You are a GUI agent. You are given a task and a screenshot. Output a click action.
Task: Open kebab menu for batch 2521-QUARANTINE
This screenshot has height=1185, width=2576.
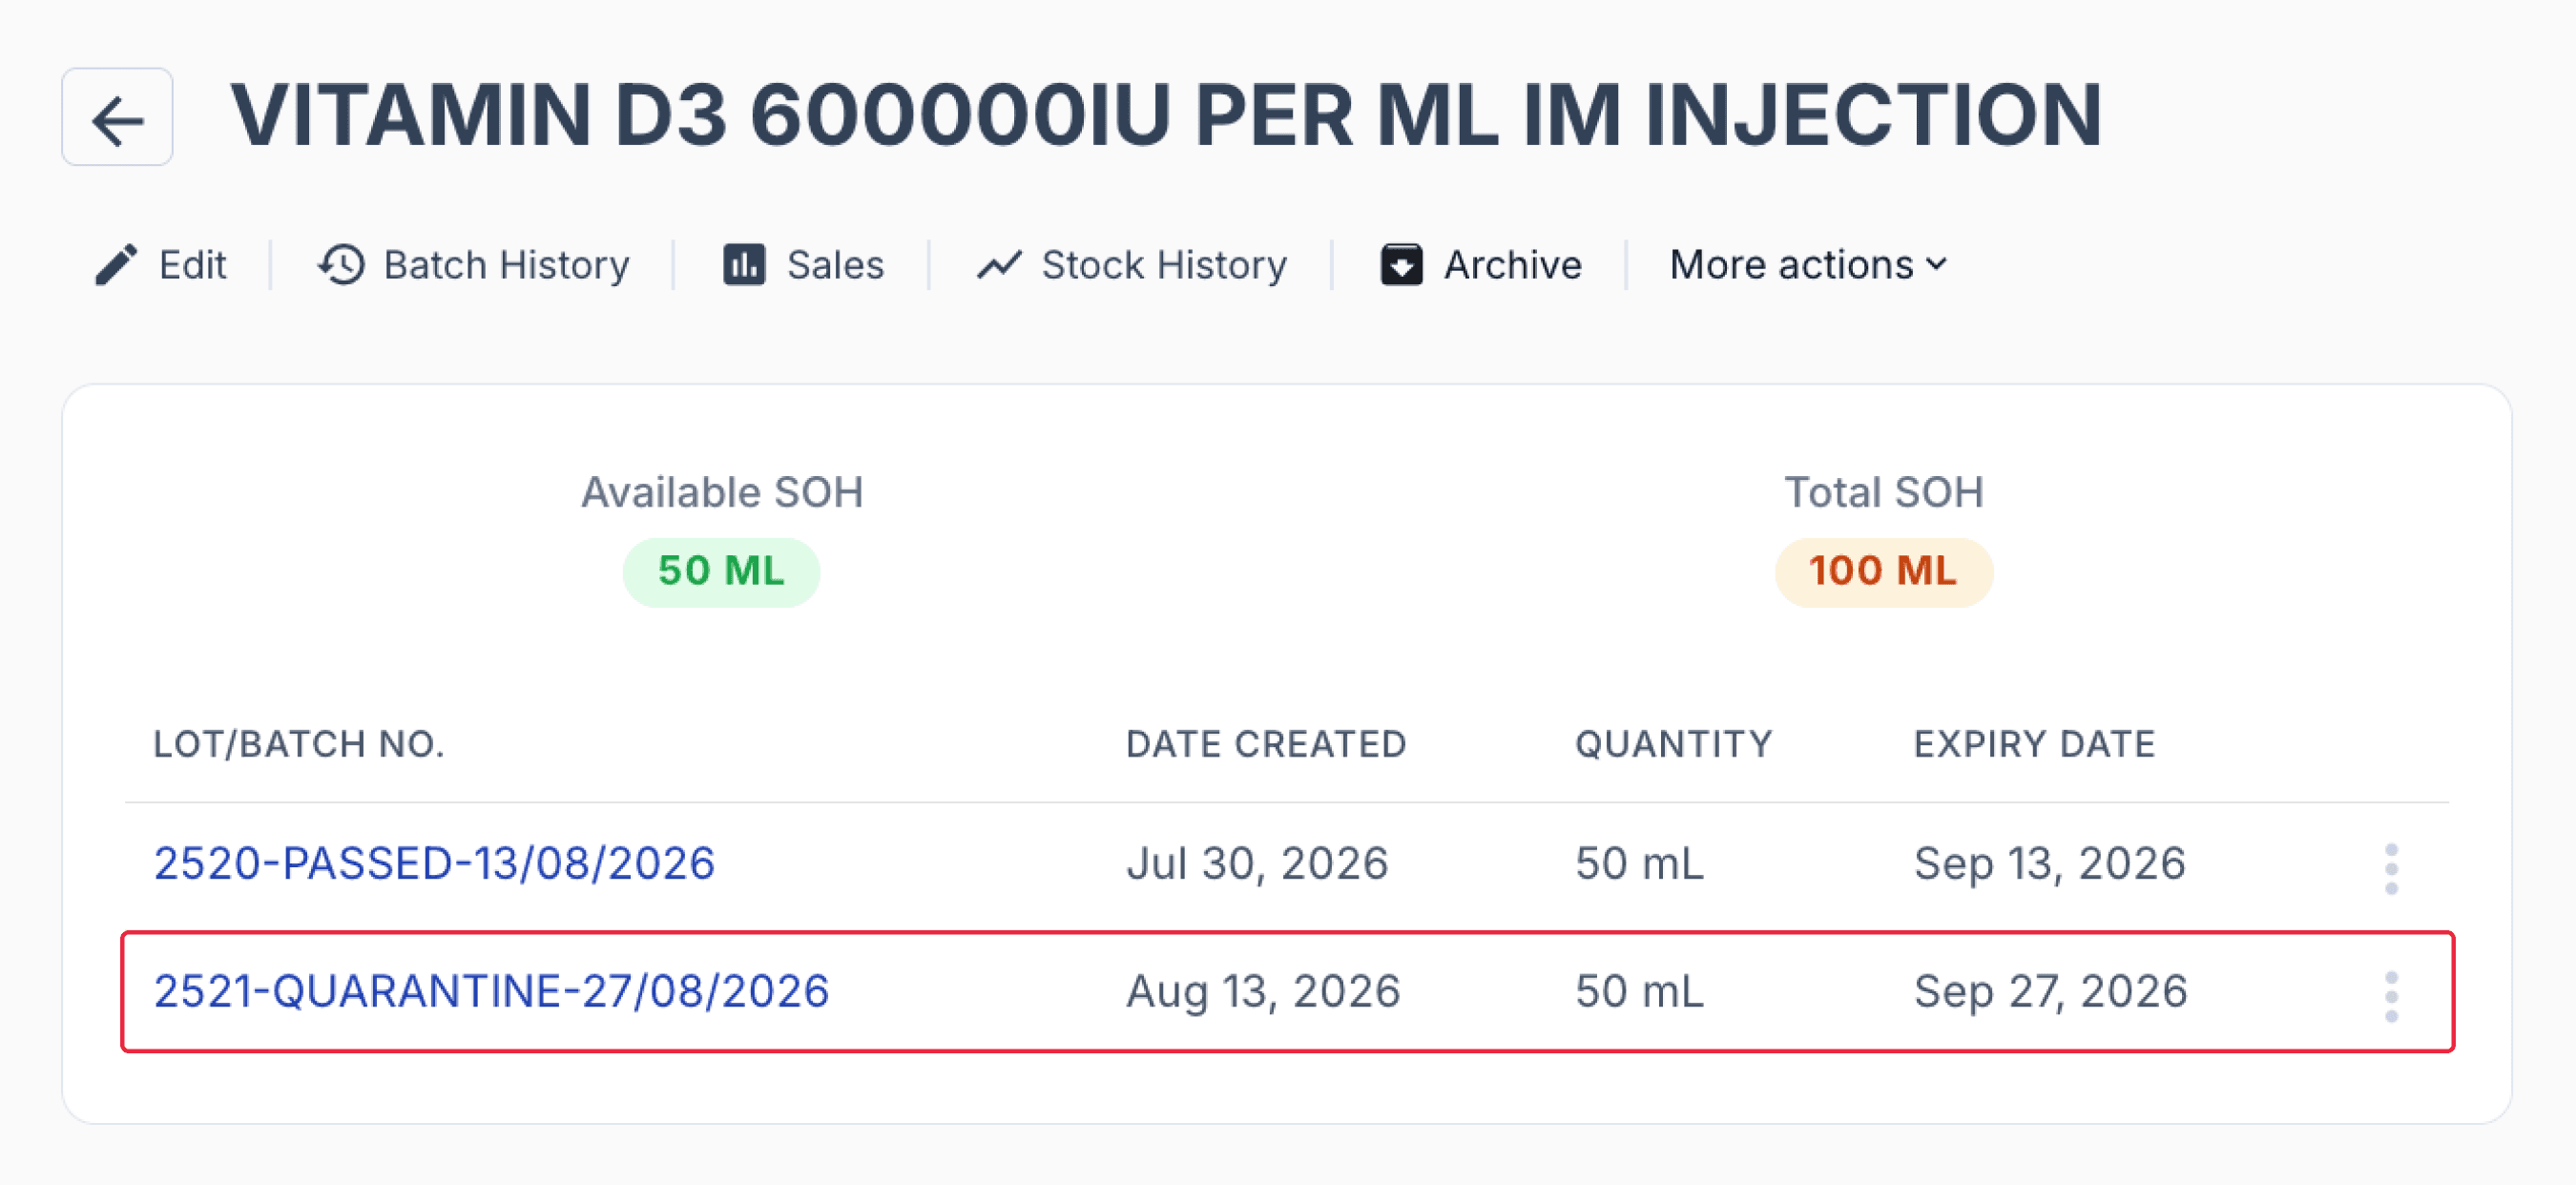pos(2391,996)
